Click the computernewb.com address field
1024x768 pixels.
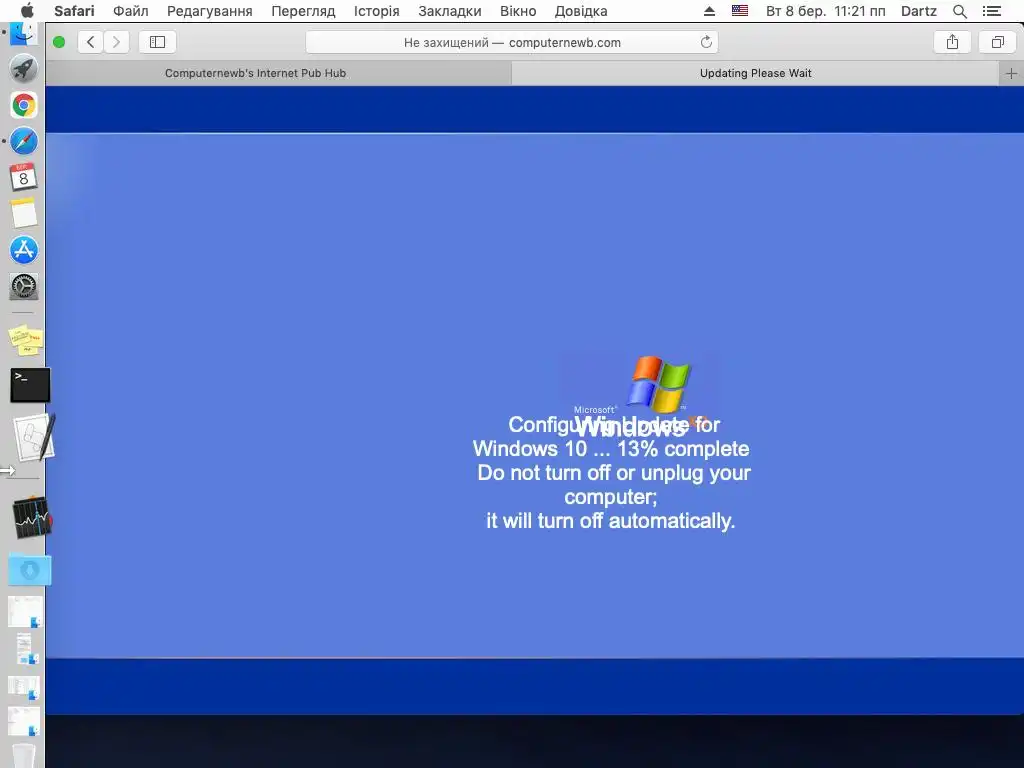click(512, 42)
